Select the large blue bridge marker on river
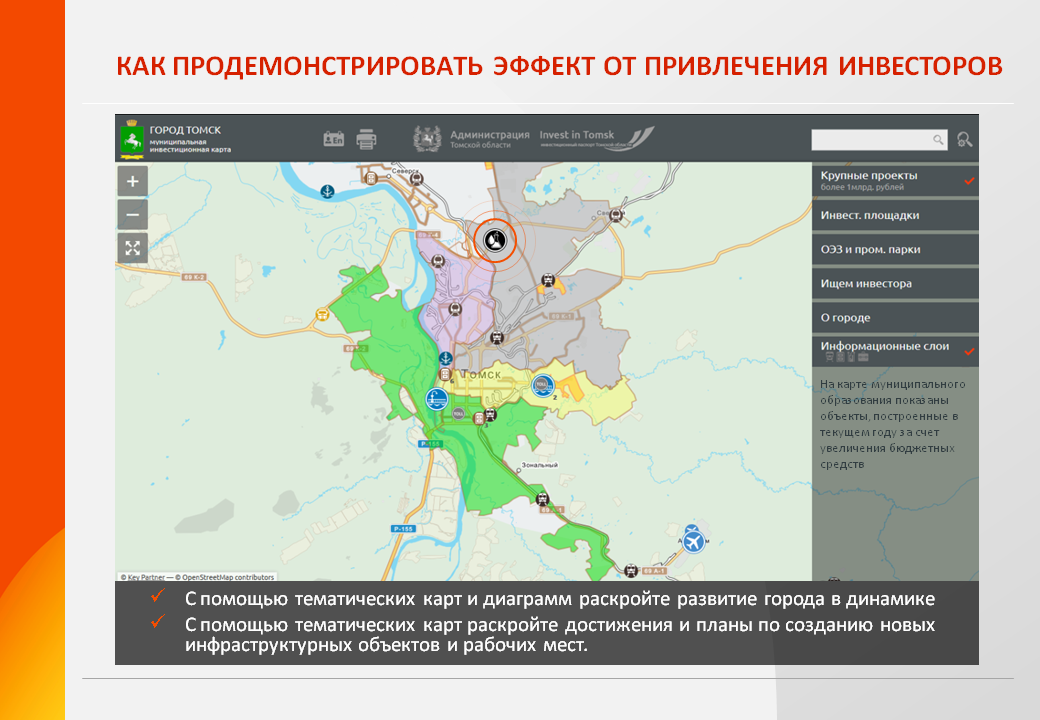The image size is (1040, 720). tap(436, 399)
